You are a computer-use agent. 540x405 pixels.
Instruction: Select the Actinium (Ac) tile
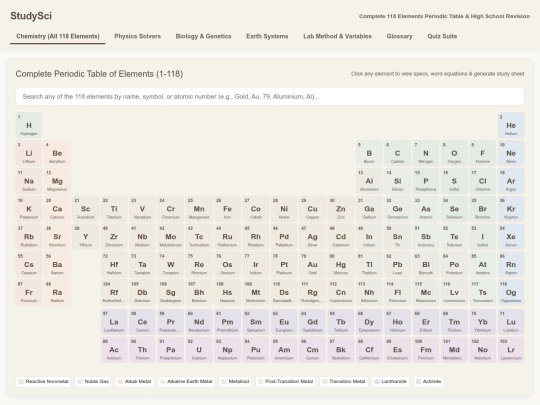pos(114,350)
